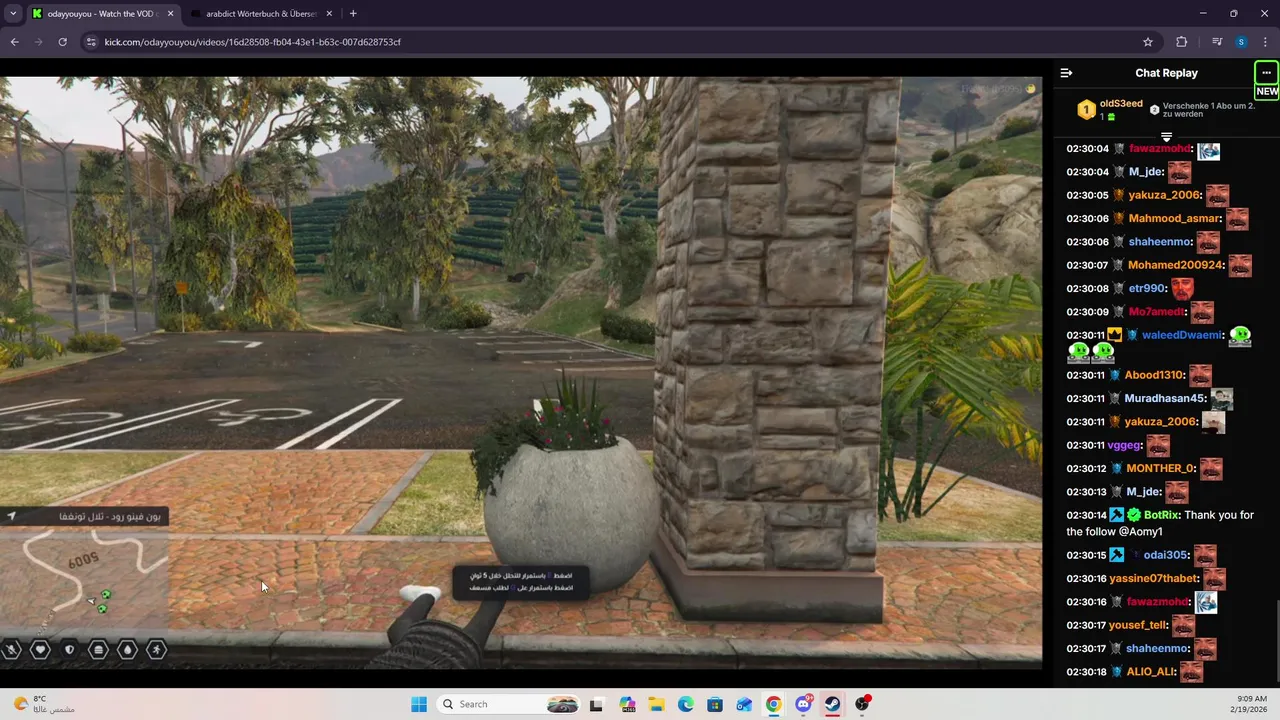
Task: Click the first green emote after waleedDwaemi
Action: click(x=1240, y=336)
